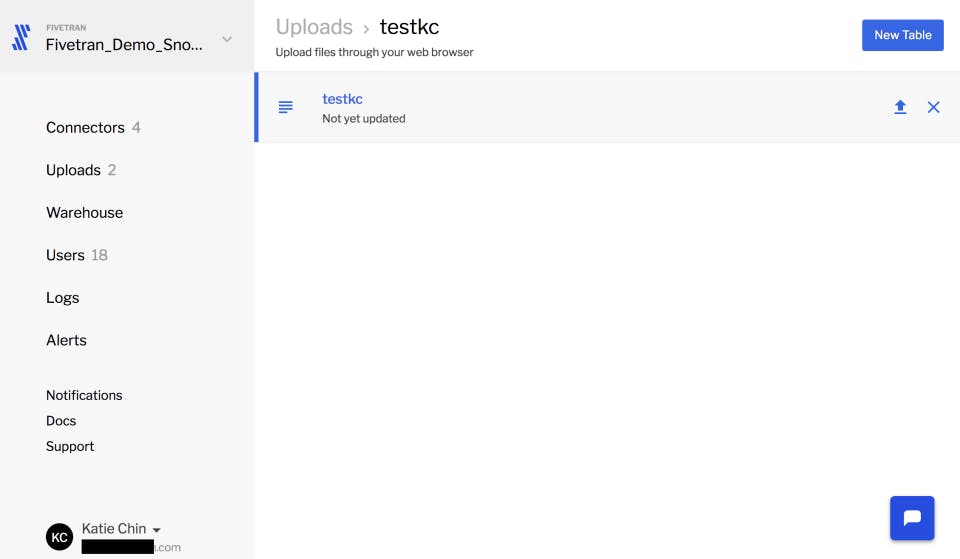Open the Alerts section

click(66, 340)
